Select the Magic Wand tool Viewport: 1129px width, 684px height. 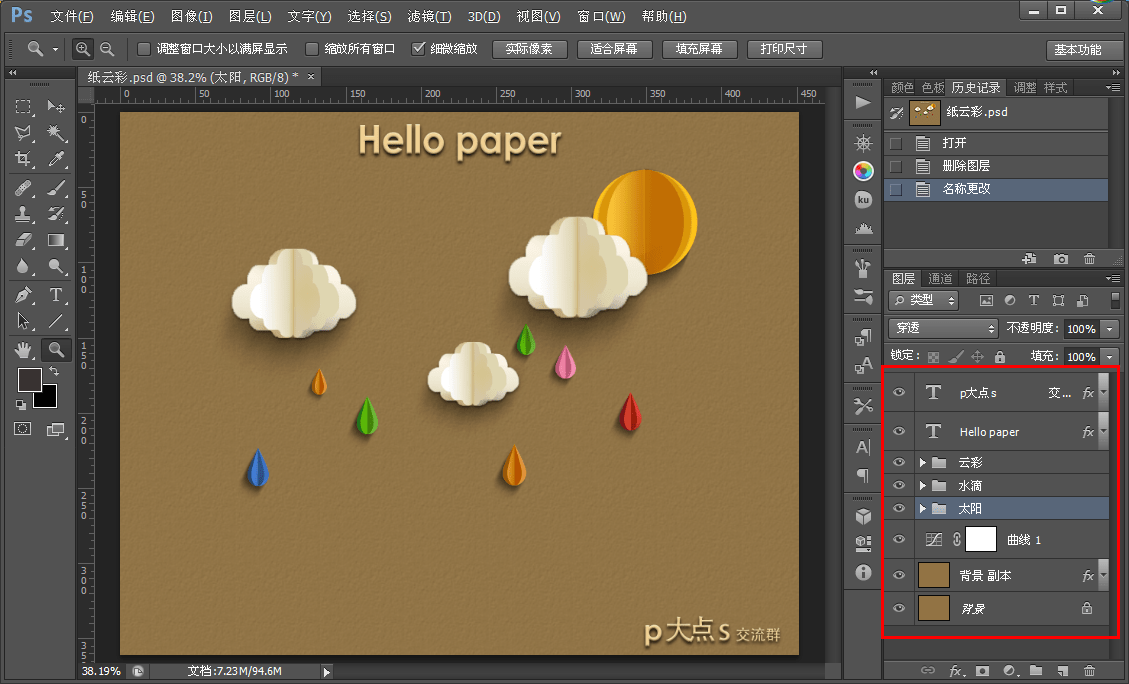(55, 132)
